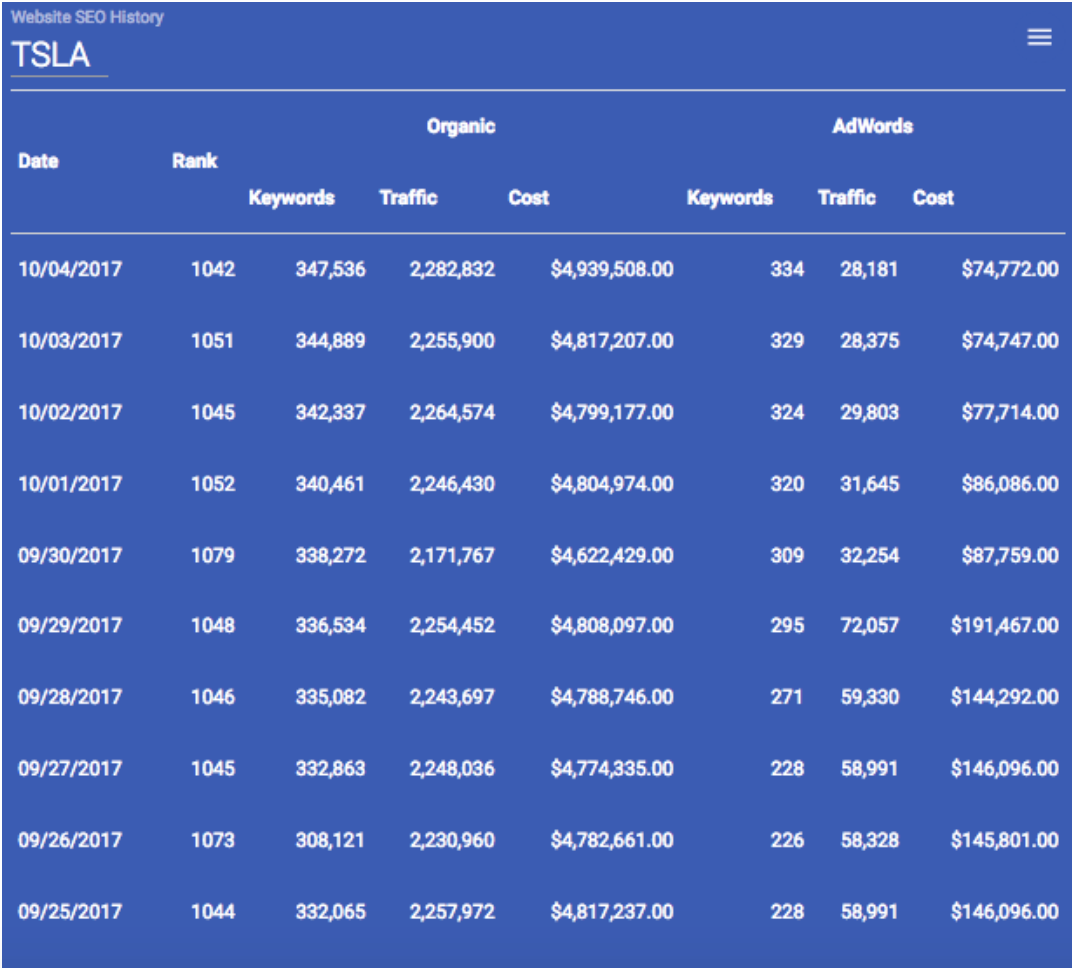Click organic keywords value 308,121
Screen dimensions: 1072x968
(x=330, y=840)
